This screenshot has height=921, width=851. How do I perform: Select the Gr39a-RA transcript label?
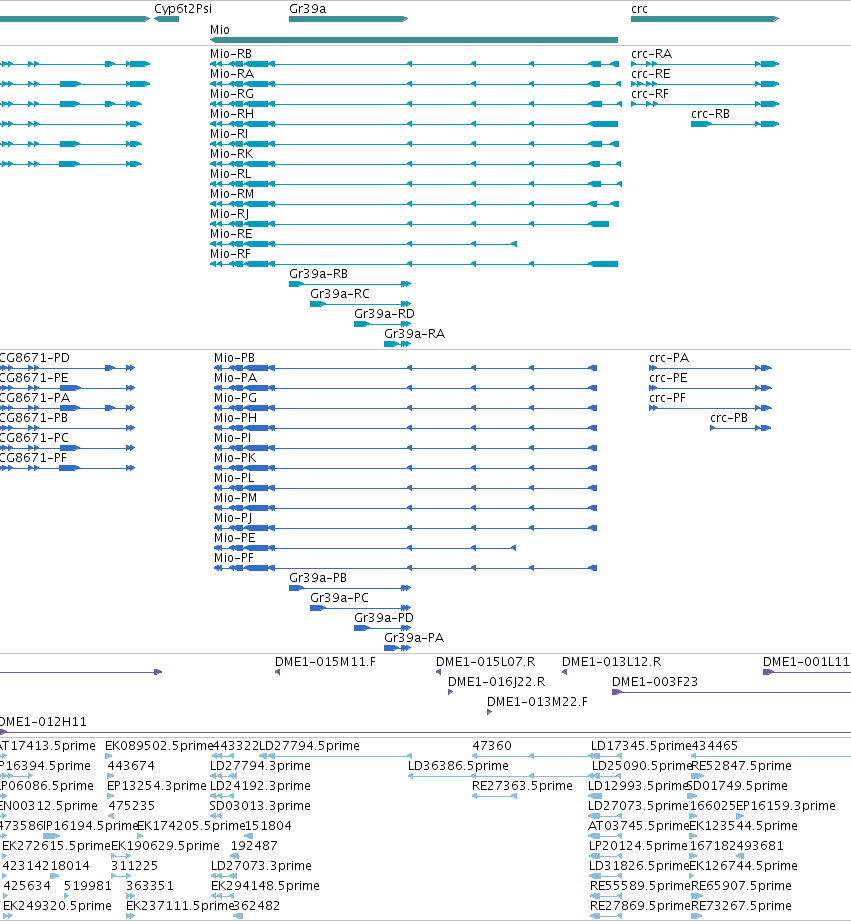click(x=415, y=334)
